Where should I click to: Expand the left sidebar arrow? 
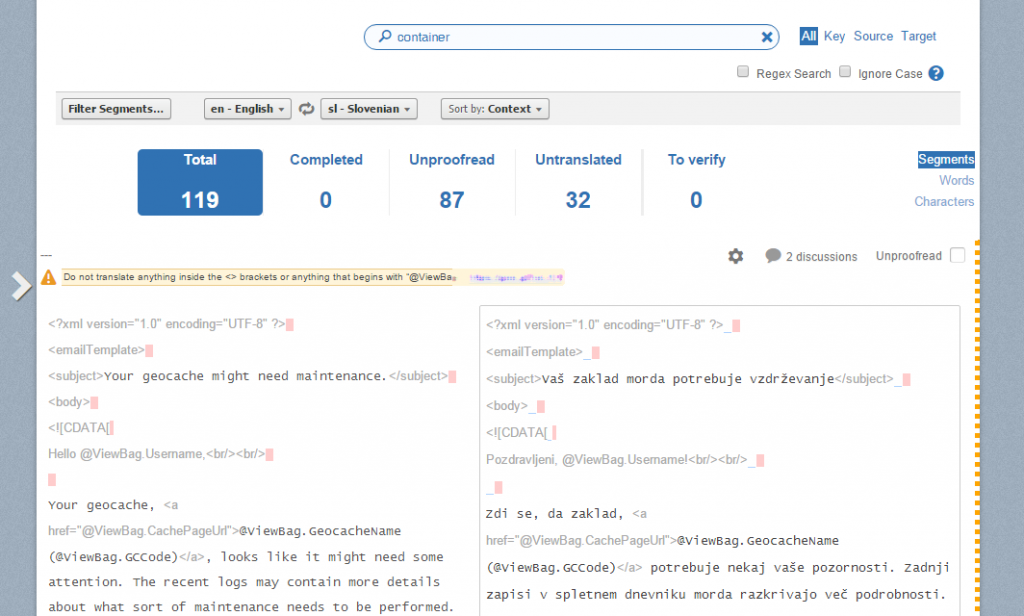pyautogui.click(x=21, y=286)
